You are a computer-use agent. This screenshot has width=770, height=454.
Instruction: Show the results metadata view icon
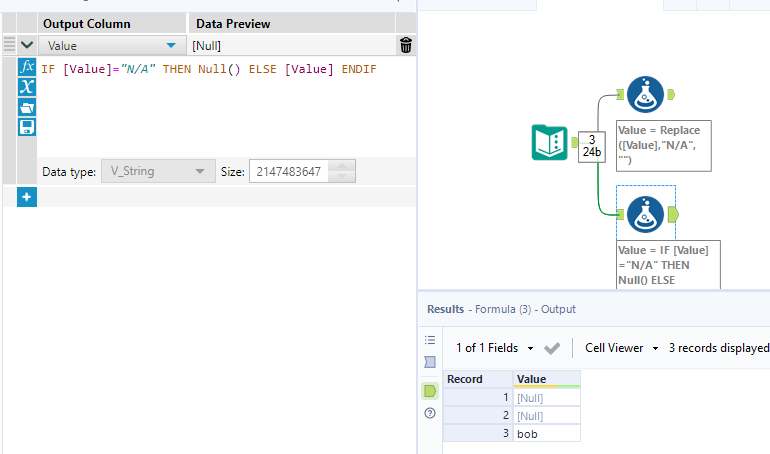point(430,361)
